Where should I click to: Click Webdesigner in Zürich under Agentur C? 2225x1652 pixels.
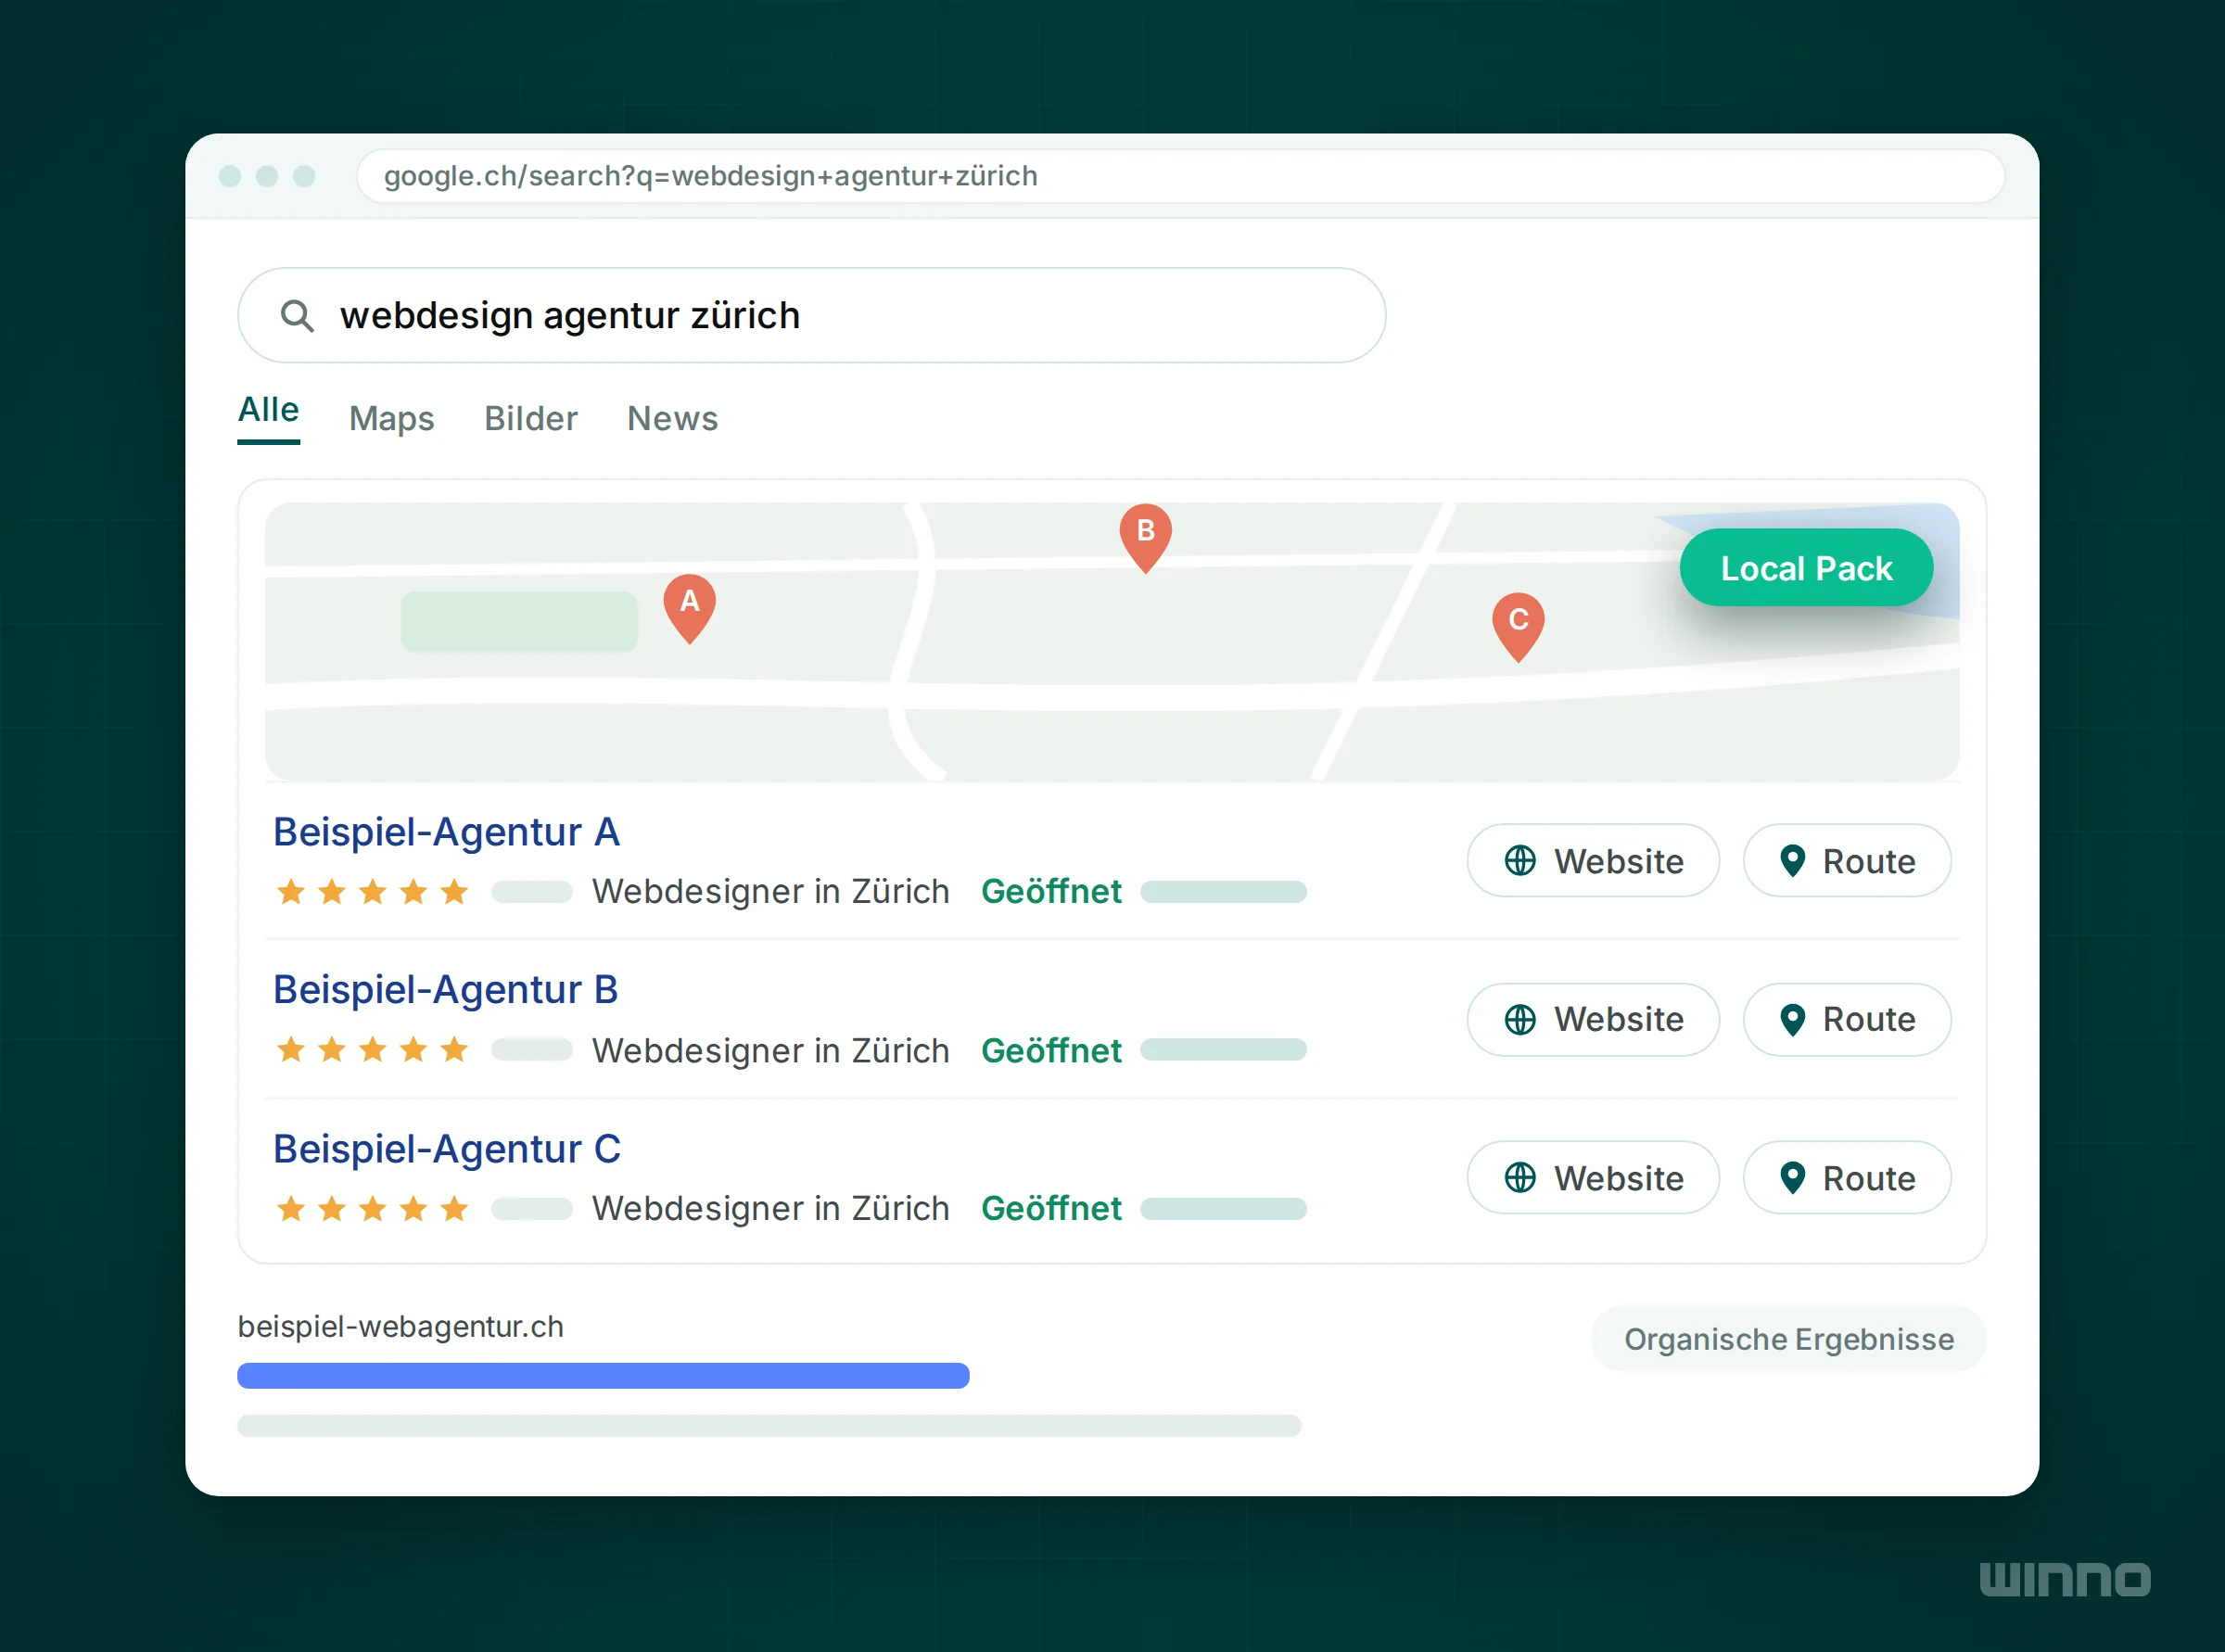(x=770, y=1208)
